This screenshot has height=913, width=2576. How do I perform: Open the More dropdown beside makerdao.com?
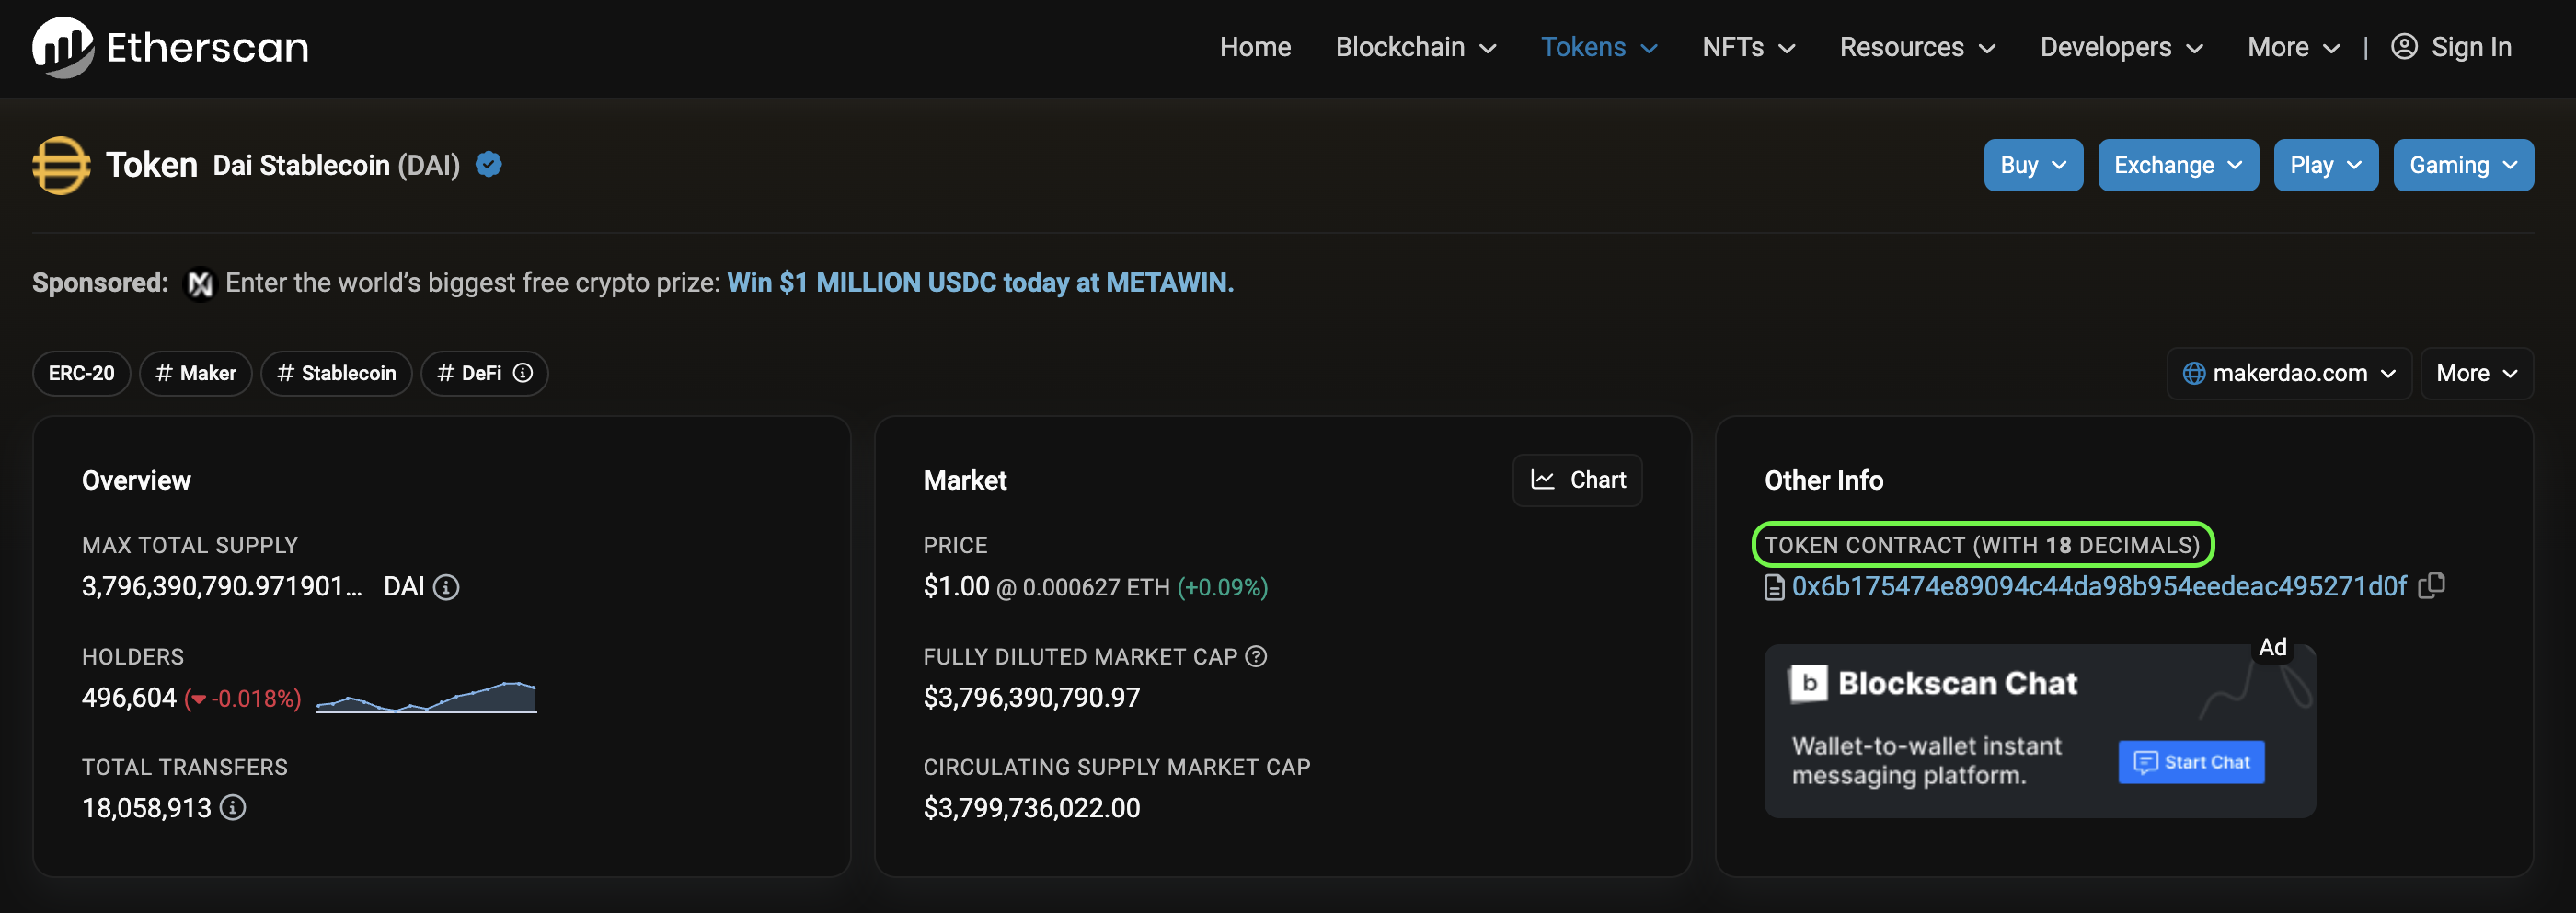(x=2476, y=373)
